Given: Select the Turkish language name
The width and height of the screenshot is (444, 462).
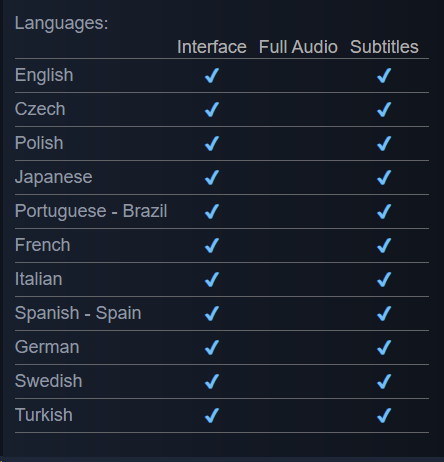Looking at the screenshot, I should pyautogui.click(x=44, y=415).
